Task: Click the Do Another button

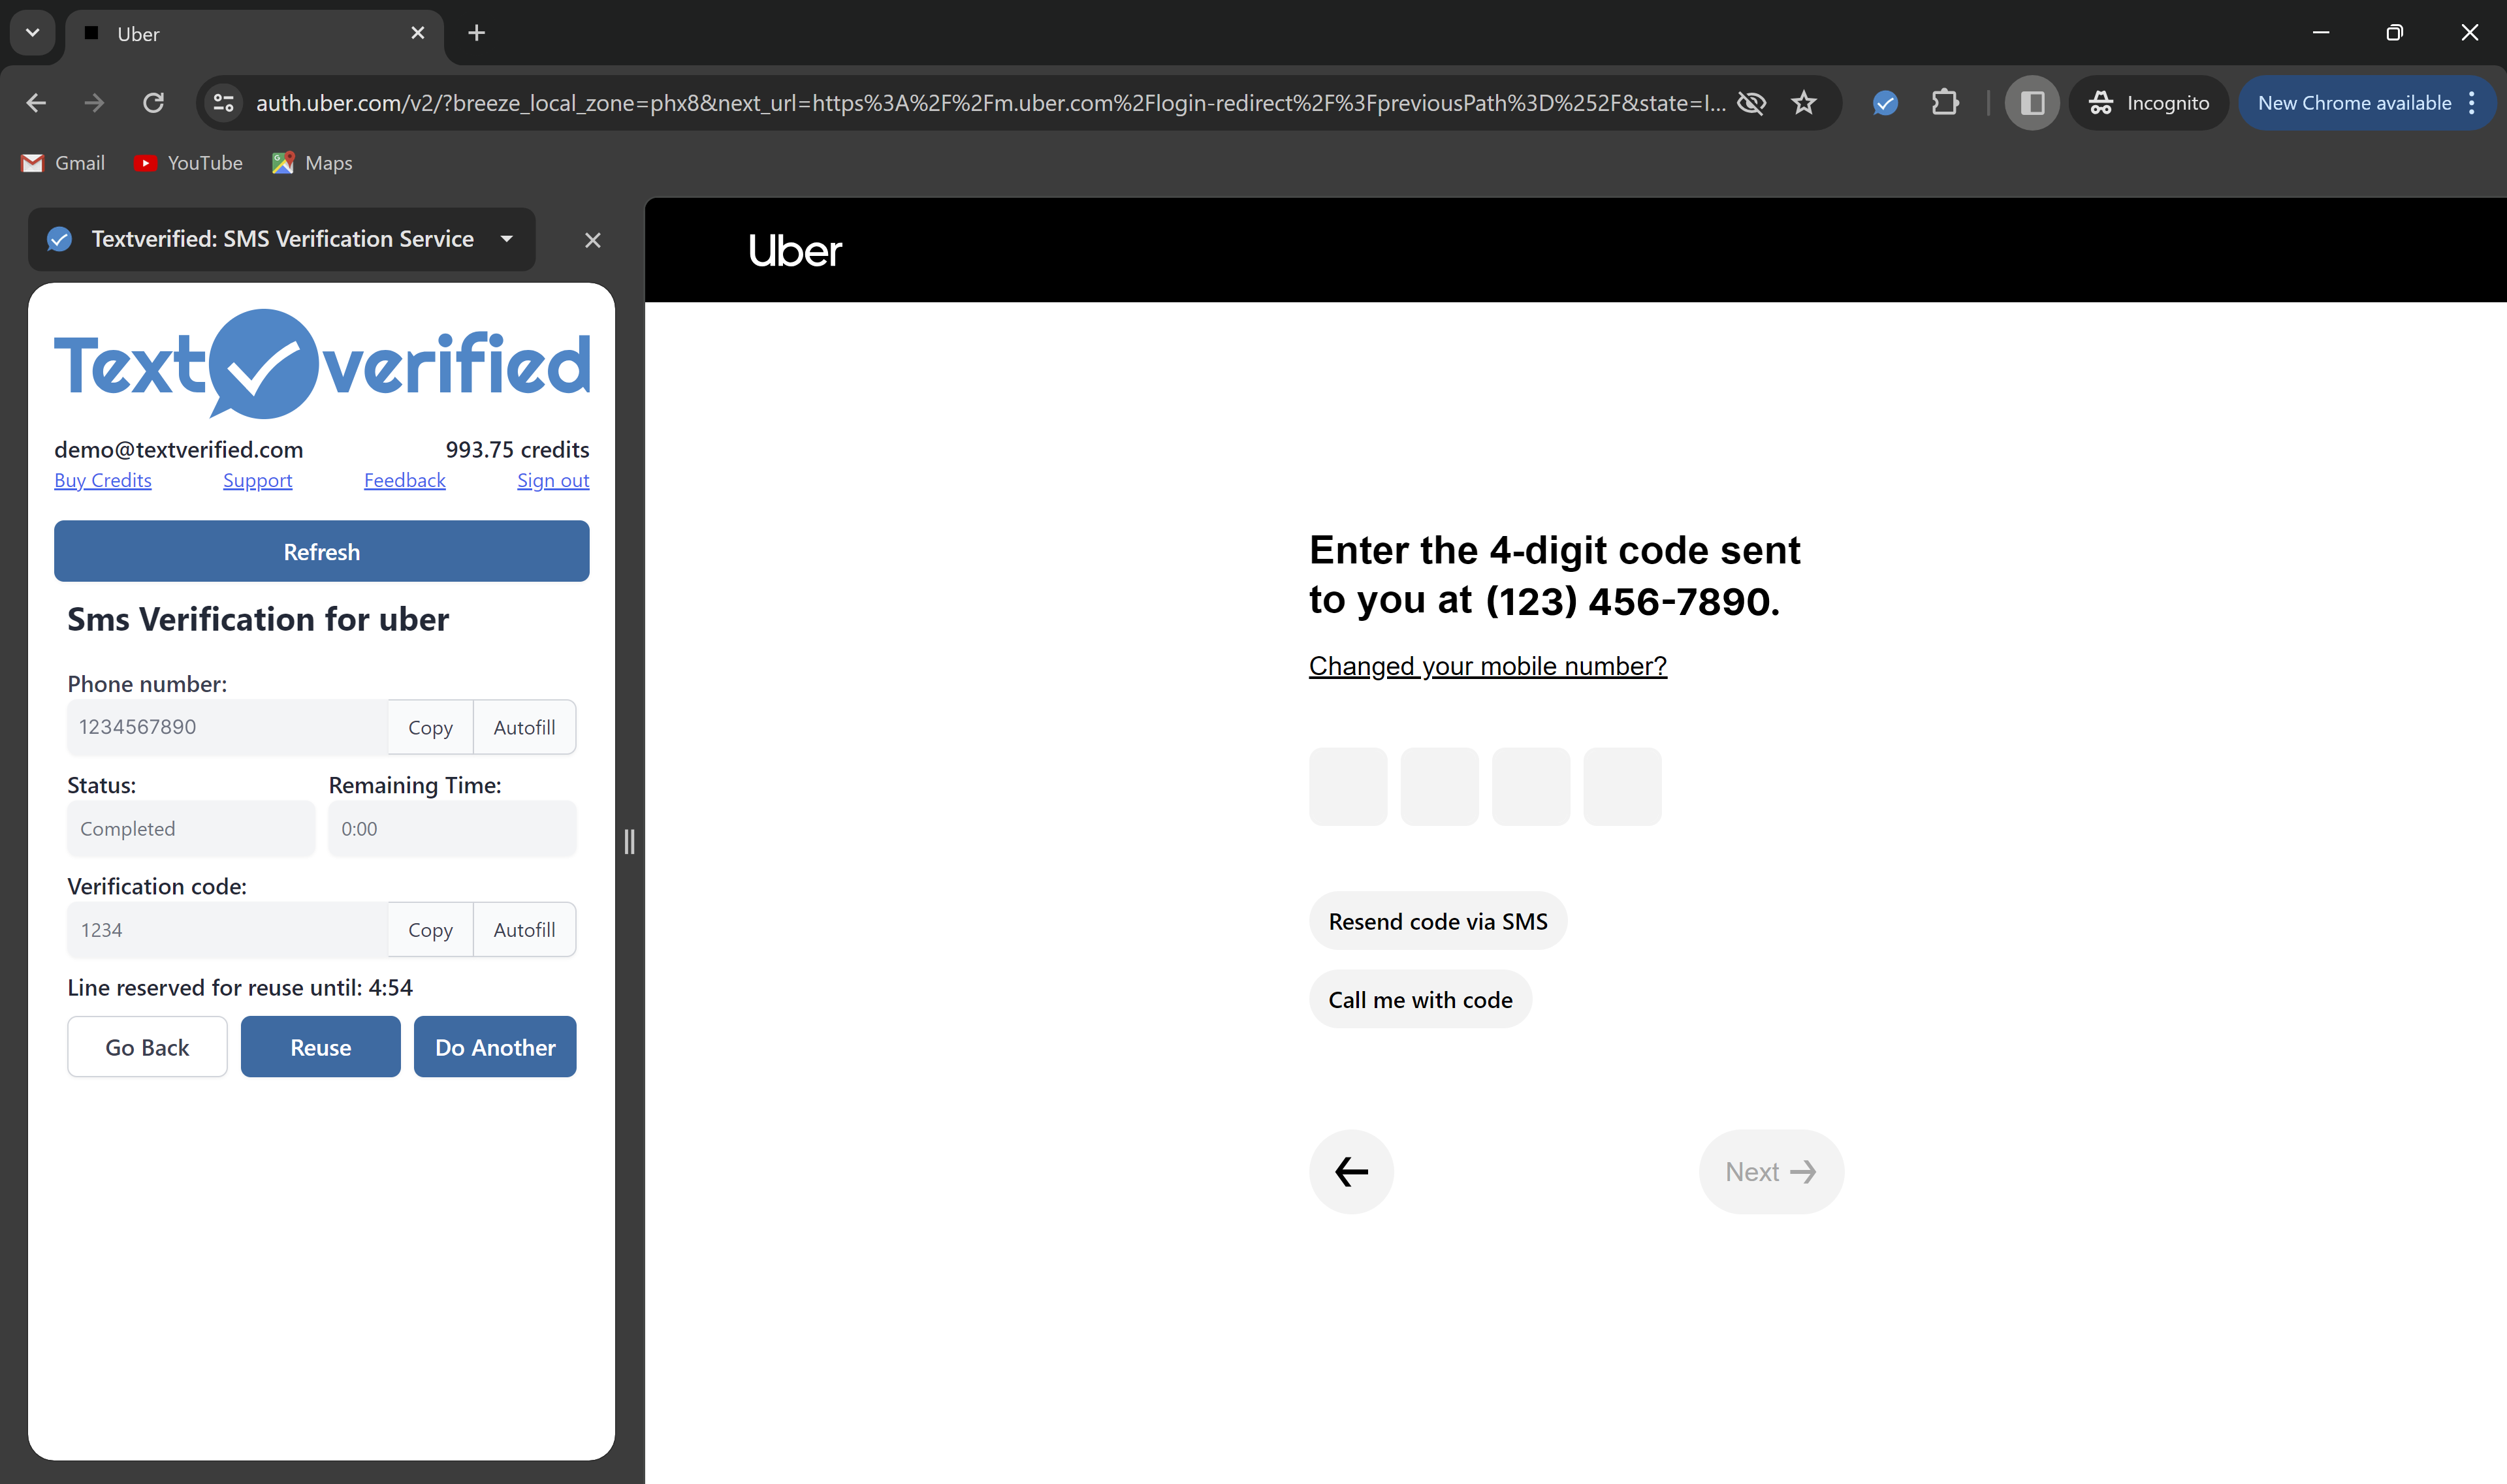Action: [x=495, y=1047]
